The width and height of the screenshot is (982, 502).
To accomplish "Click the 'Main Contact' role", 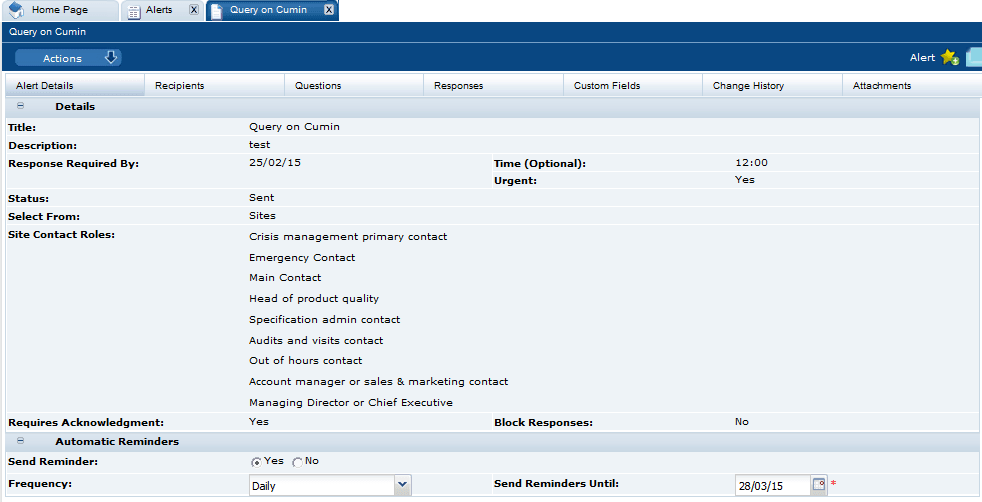I will coord(285,277).
